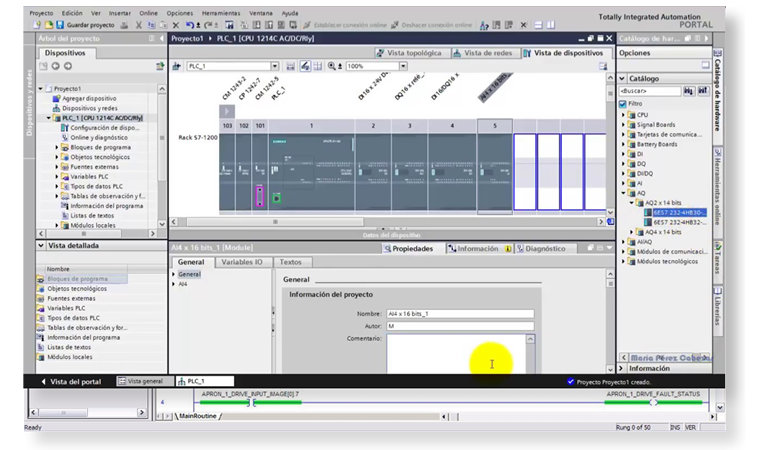Click Deshacer conexión online button
Screen dimensions: 768x450
click(432, 25)
